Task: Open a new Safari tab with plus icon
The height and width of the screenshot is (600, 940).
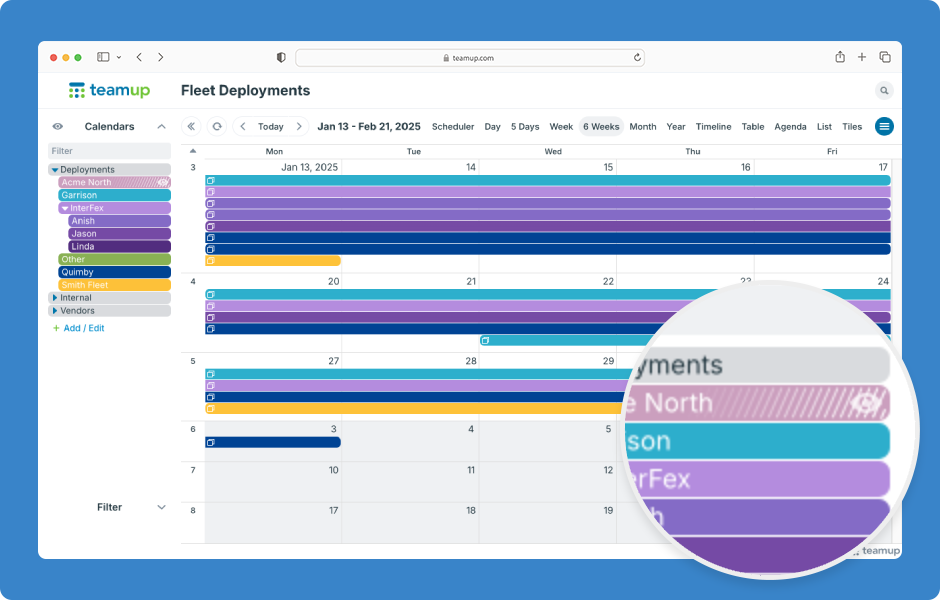Action: tap(862, 57)
